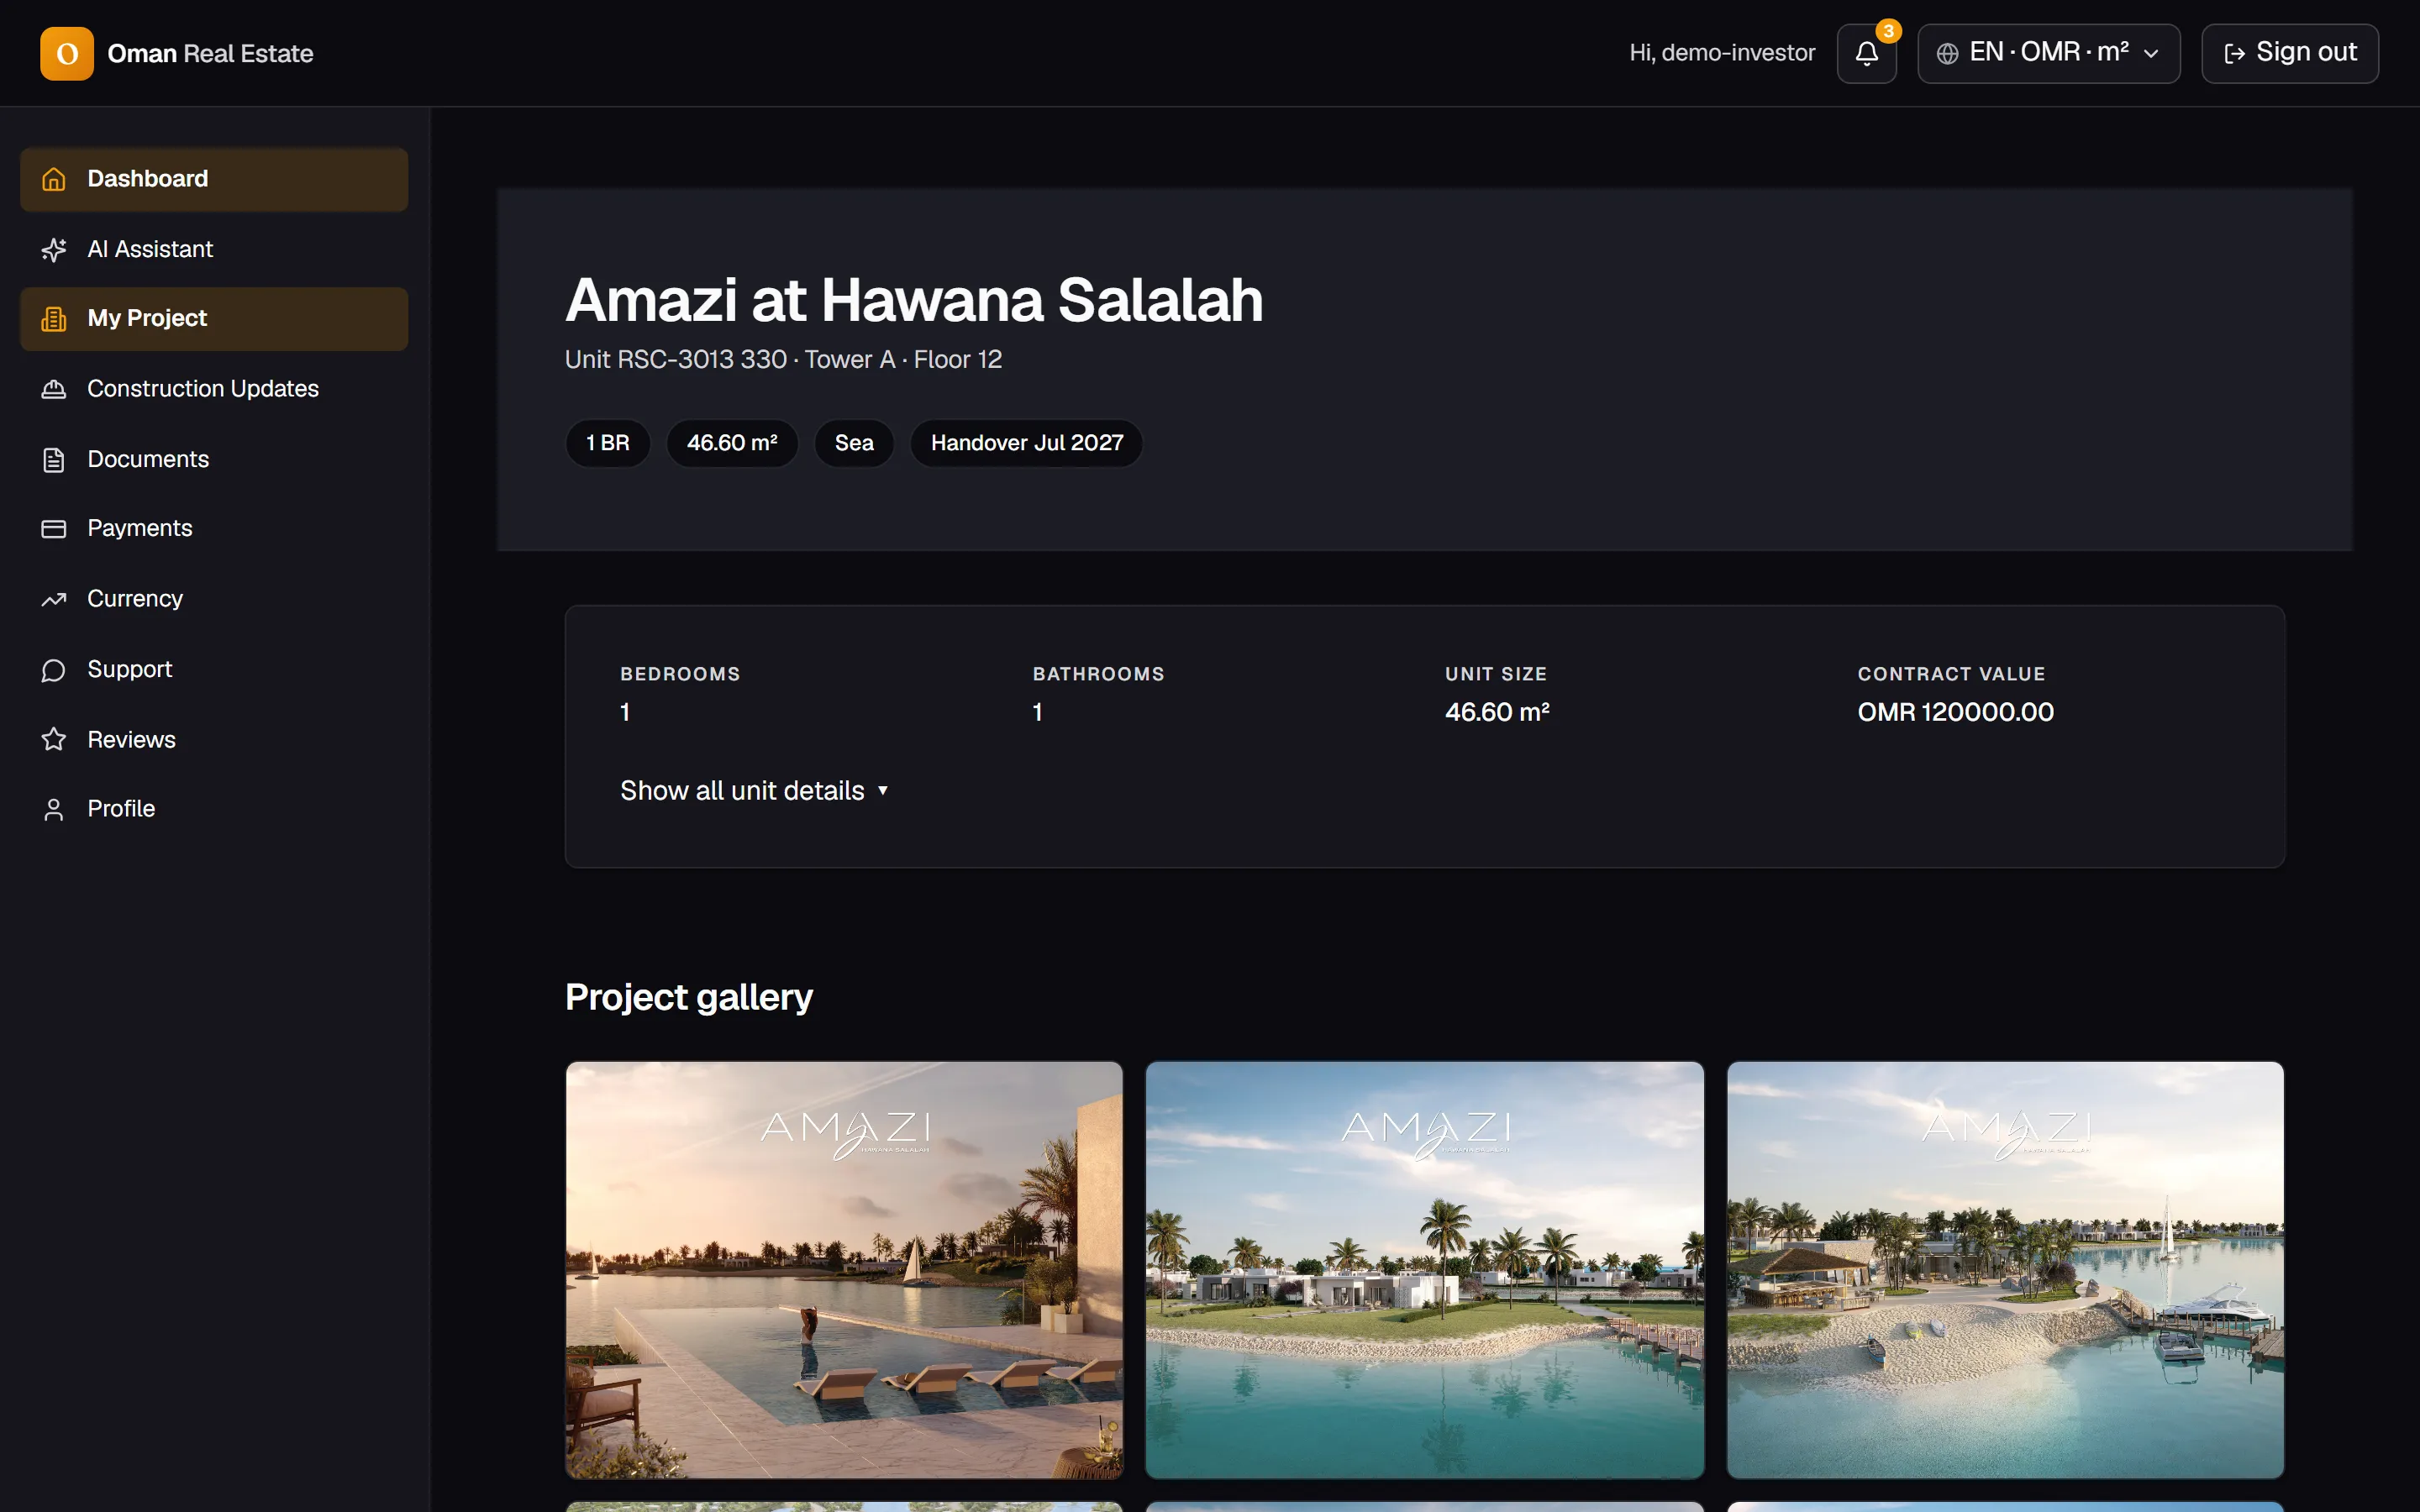The image size is (2420, 1512).
Task: Click the notification count badge showing 3
Action: pos(1888,31)
